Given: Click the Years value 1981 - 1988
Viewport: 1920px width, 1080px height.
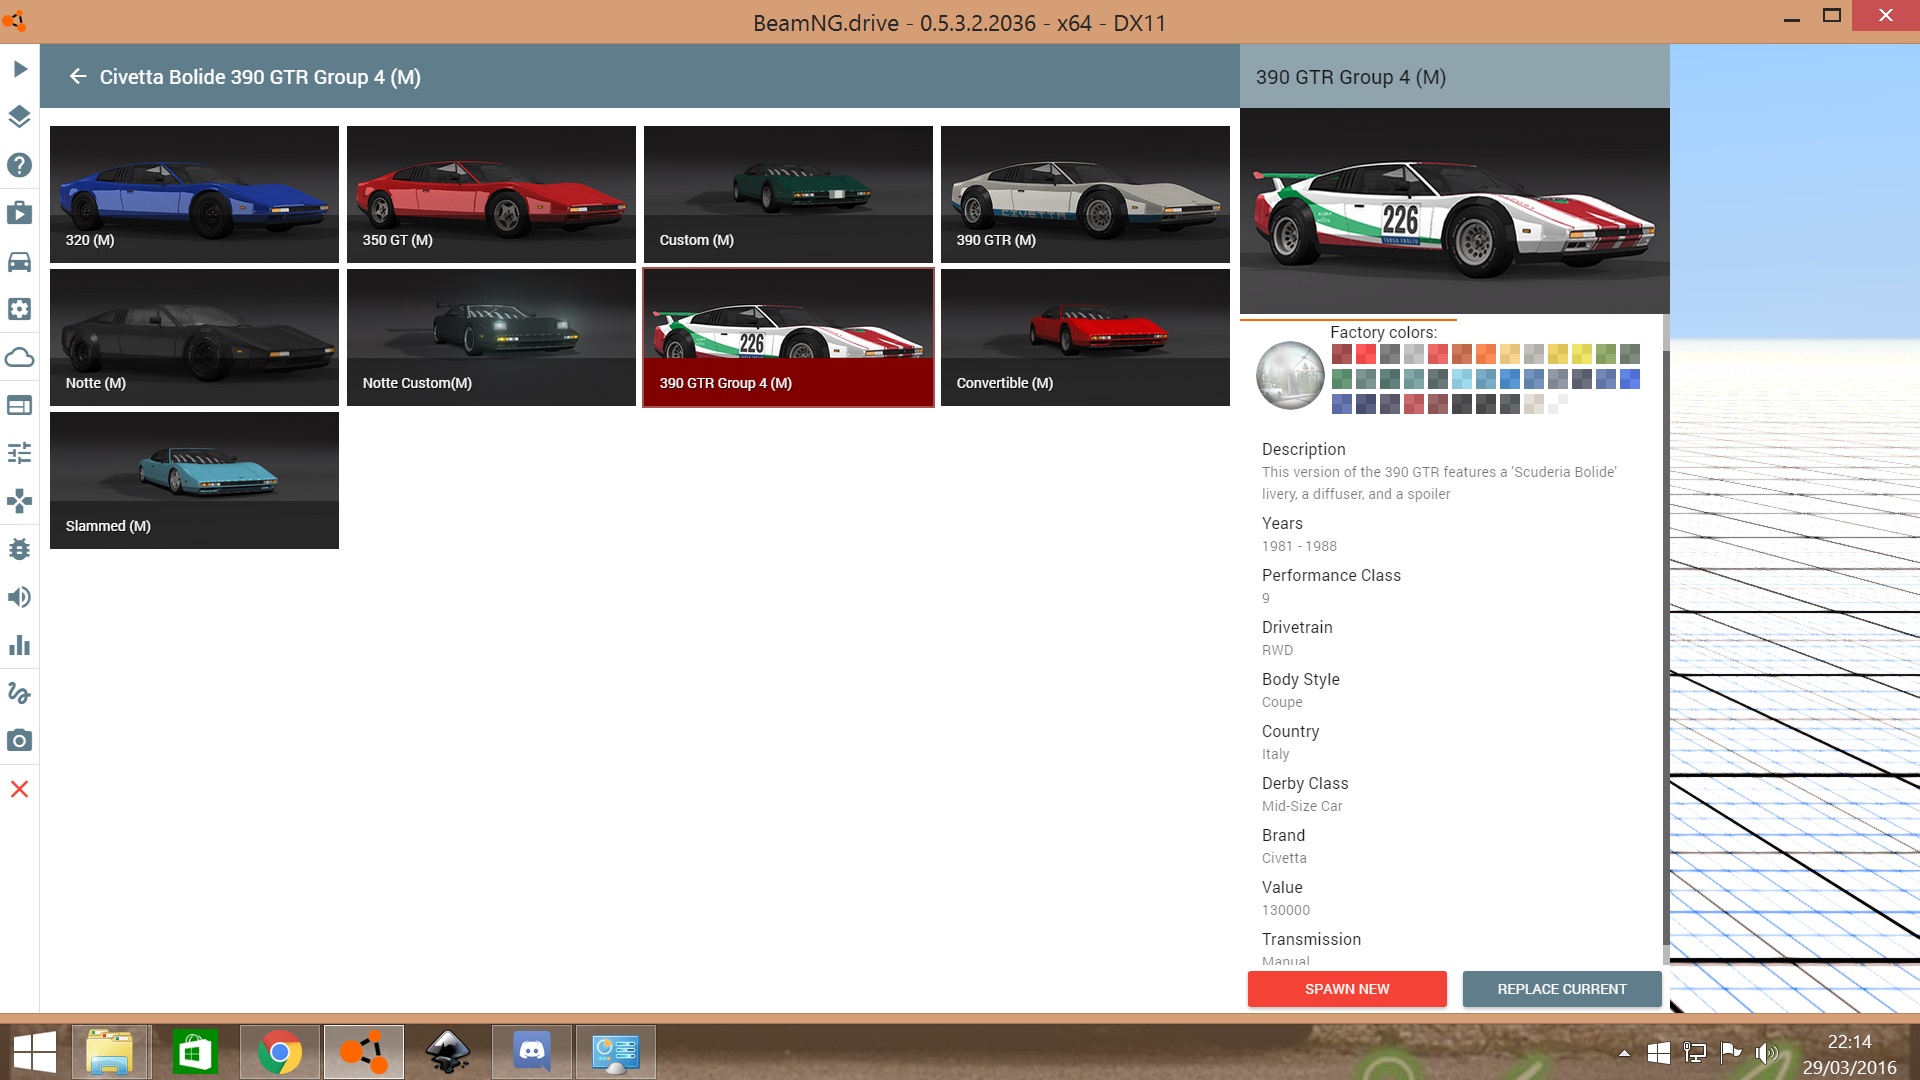Looking at the screenshot, I should [1299, 546].
